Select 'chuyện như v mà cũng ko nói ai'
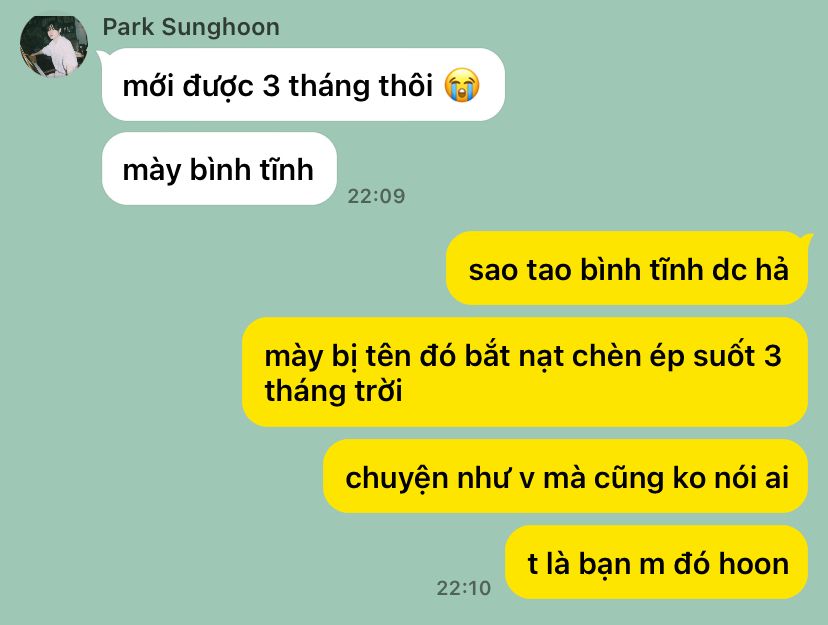The image size is (828, 625). tap(566, 476)
